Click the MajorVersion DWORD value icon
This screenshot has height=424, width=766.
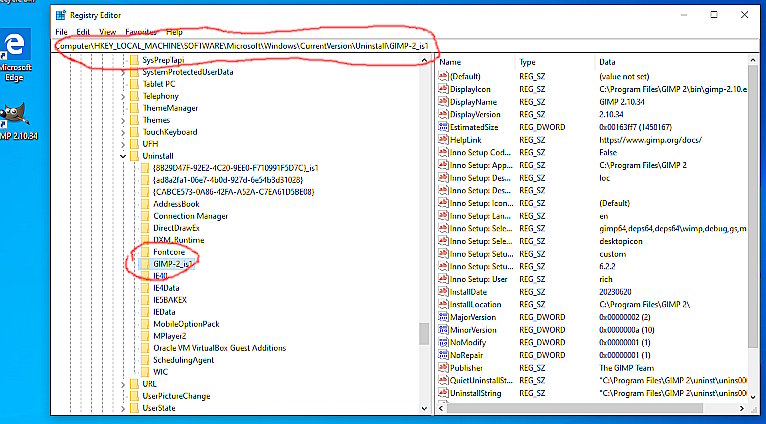[443, 317]
